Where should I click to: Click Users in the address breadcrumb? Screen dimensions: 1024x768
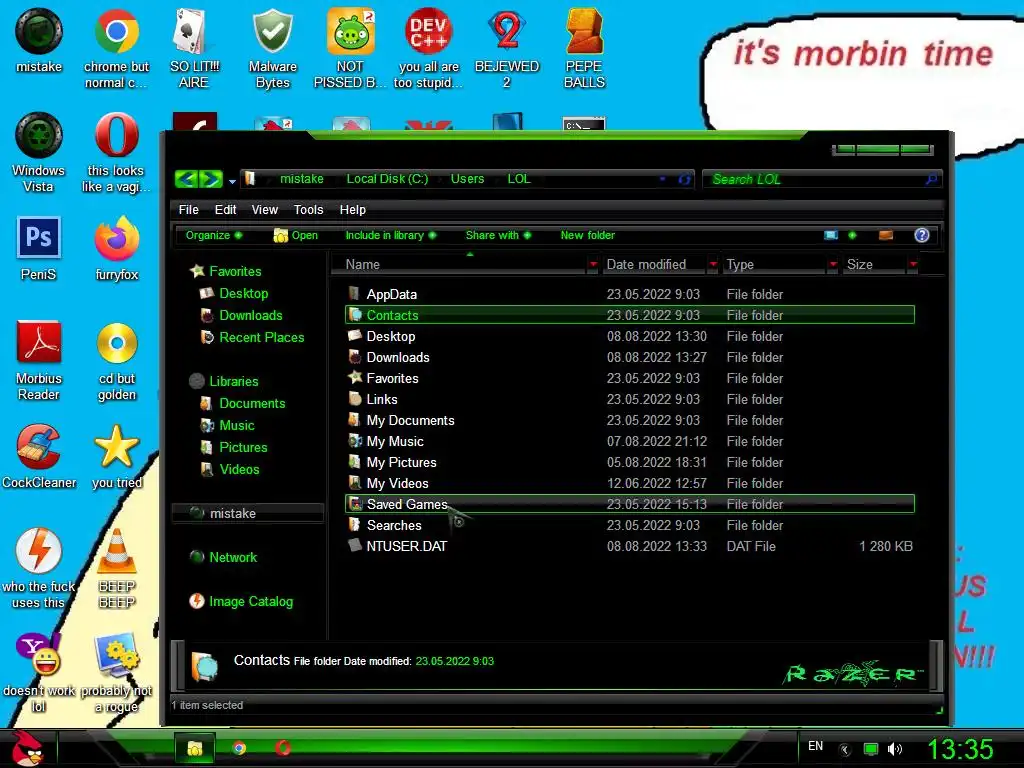point(468,179)
